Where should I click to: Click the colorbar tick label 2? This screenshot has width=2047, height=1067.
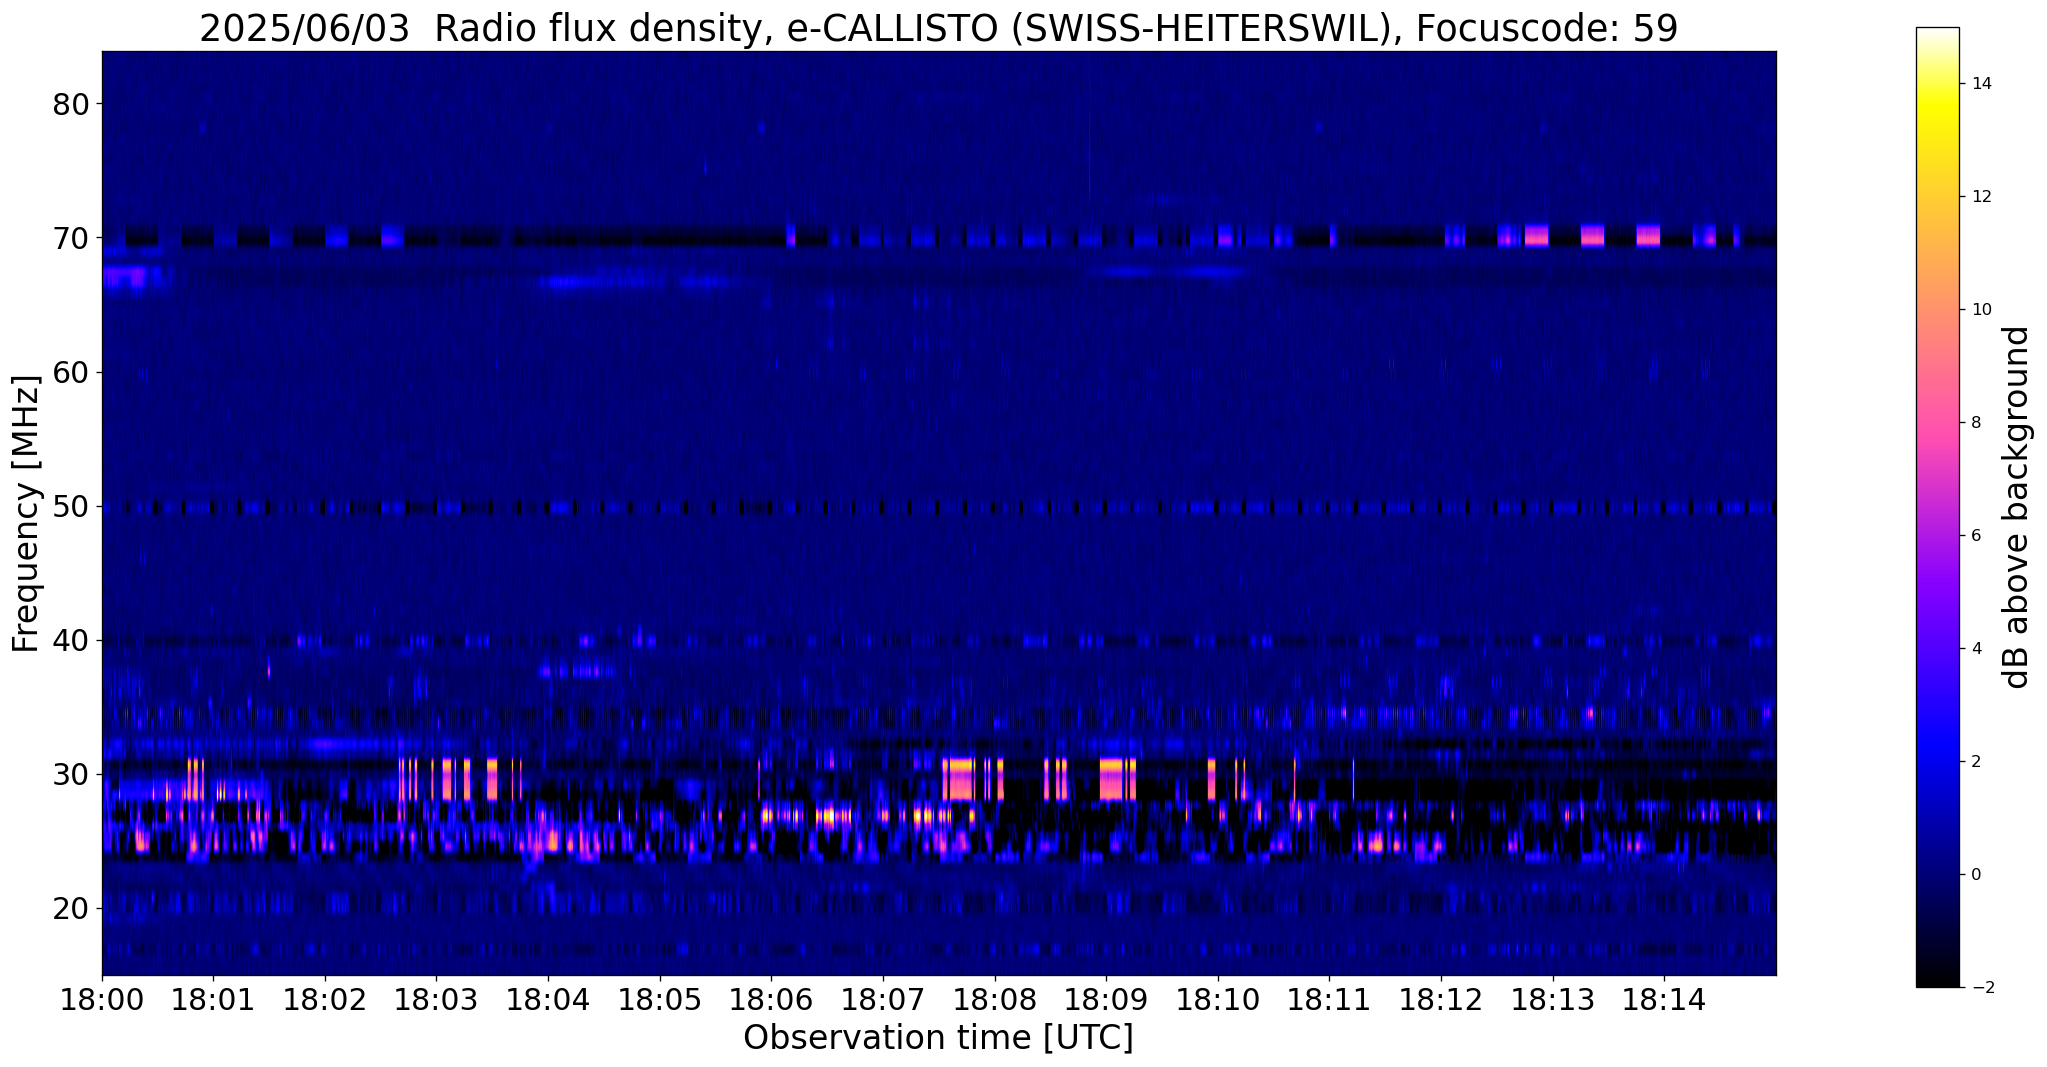click(x=1975, y=762)
